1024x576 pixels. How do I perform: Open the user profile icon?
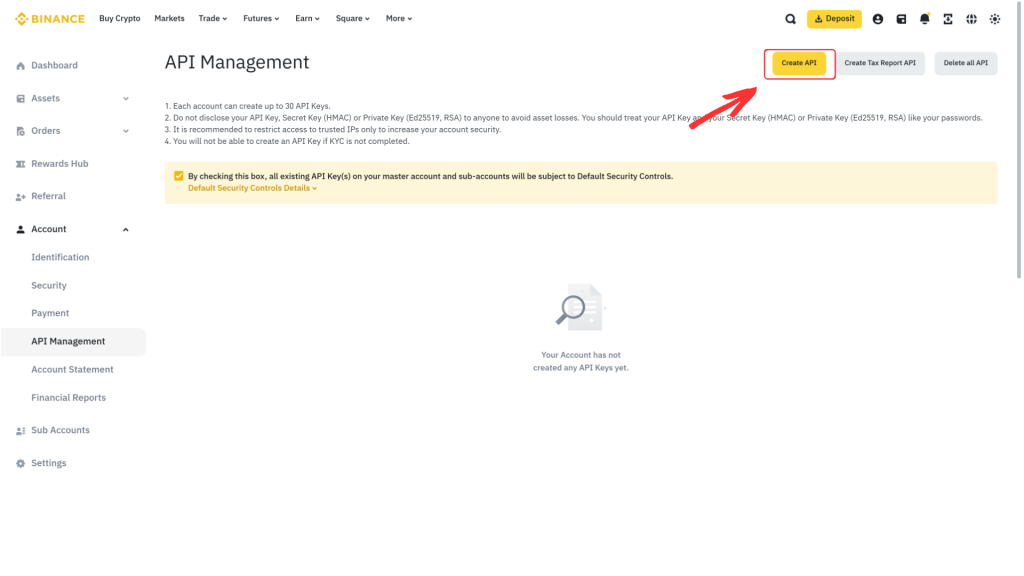[878, 19]
